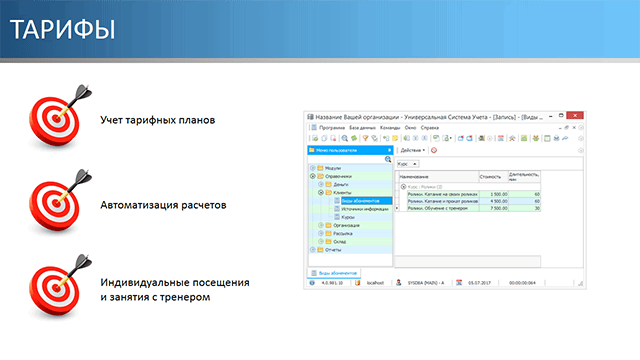Collapse the Меню пользователя panel arrow
640x360 pixels.
tap(389, 150)
